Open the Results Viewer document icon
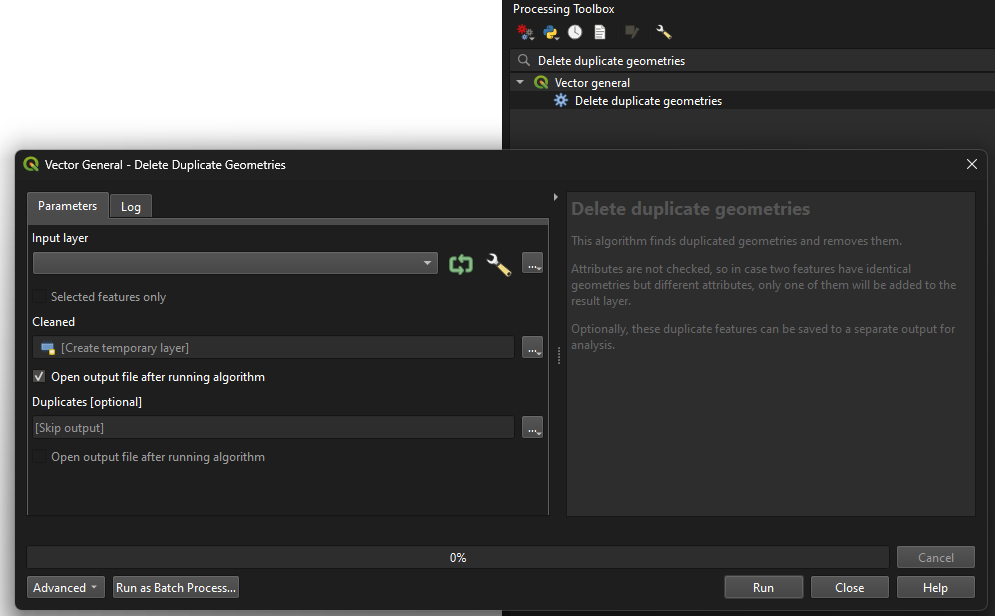 [599, 32]
